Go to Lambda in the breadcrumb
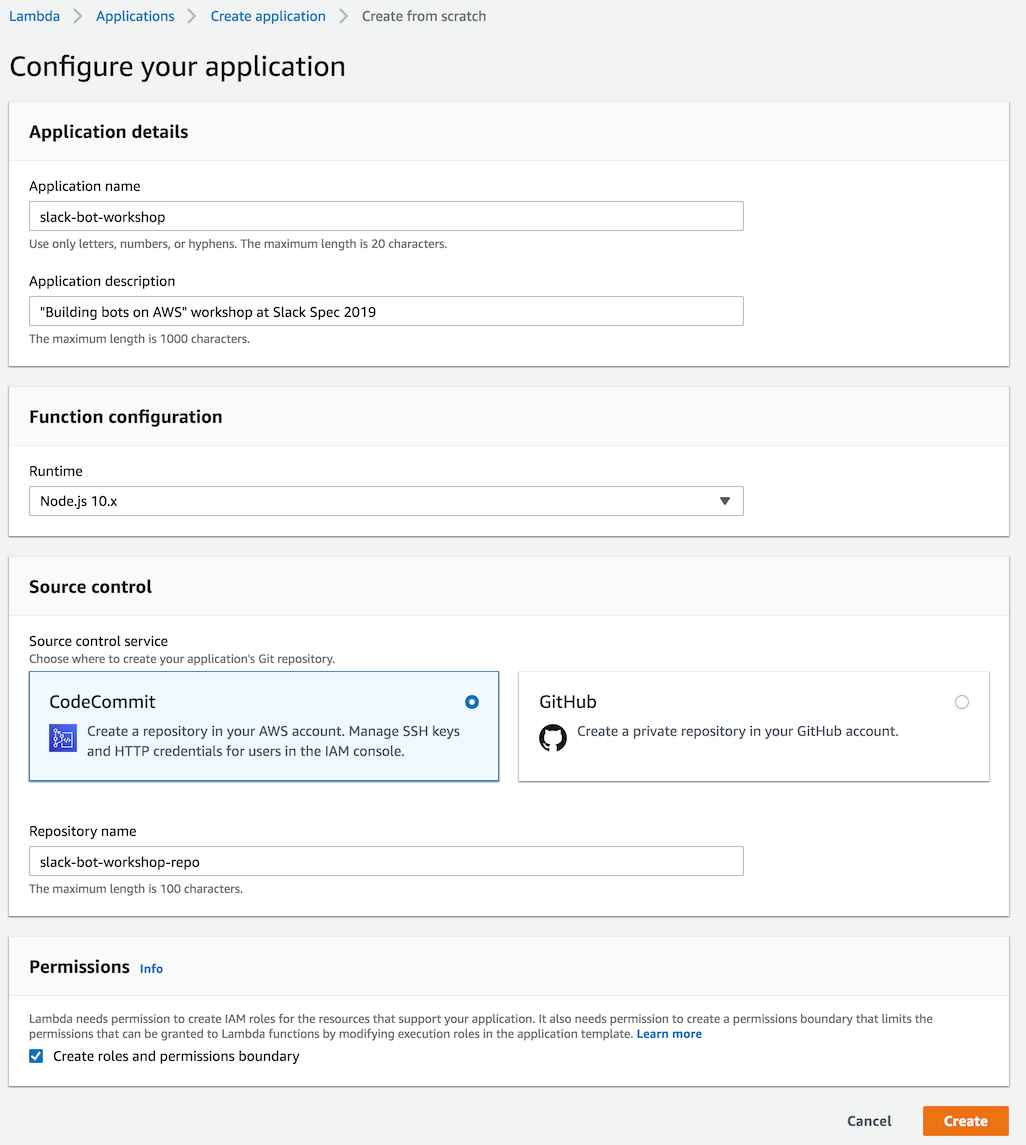The height and width of the screenshot is (1145, 1026). 34,16
